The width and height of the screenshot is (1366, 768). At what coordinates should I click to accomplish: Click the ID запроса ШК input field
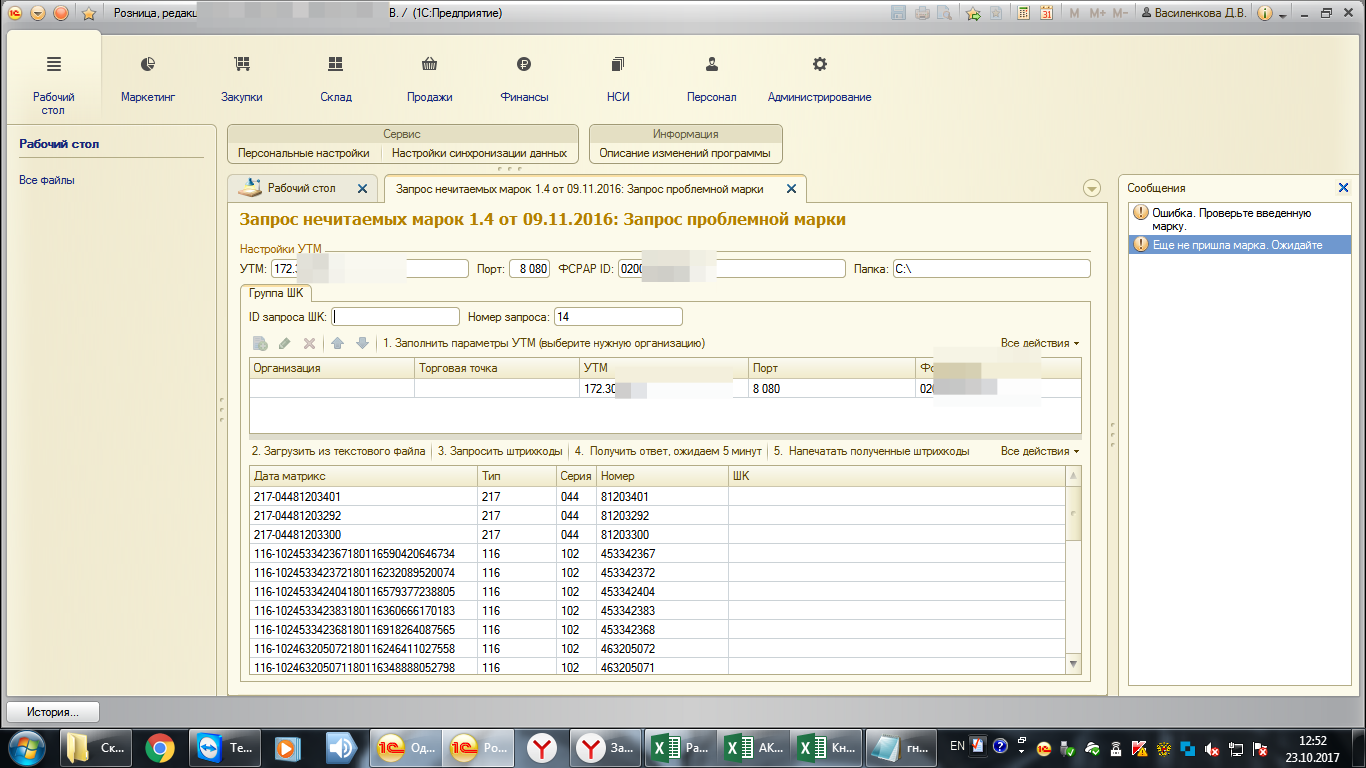click(395, 316)
